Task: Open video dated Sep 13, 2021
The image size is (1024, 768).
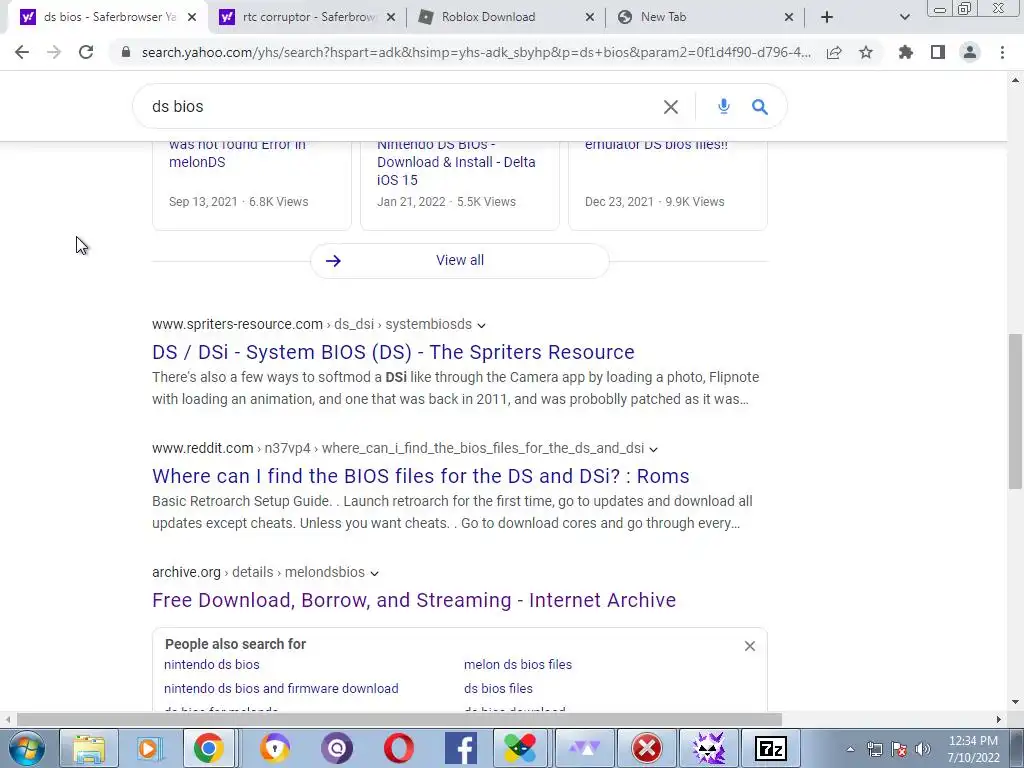Action: coord(251,185)
